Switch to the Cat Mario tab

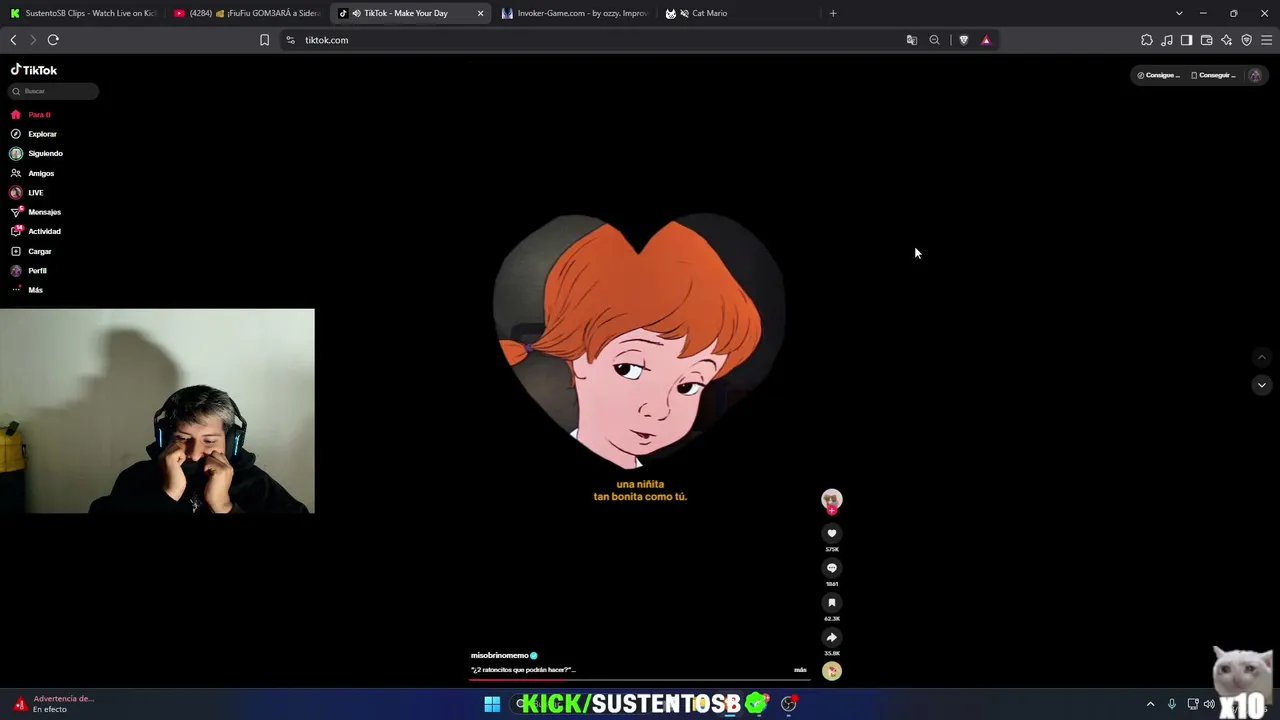[x=738, y=13]
